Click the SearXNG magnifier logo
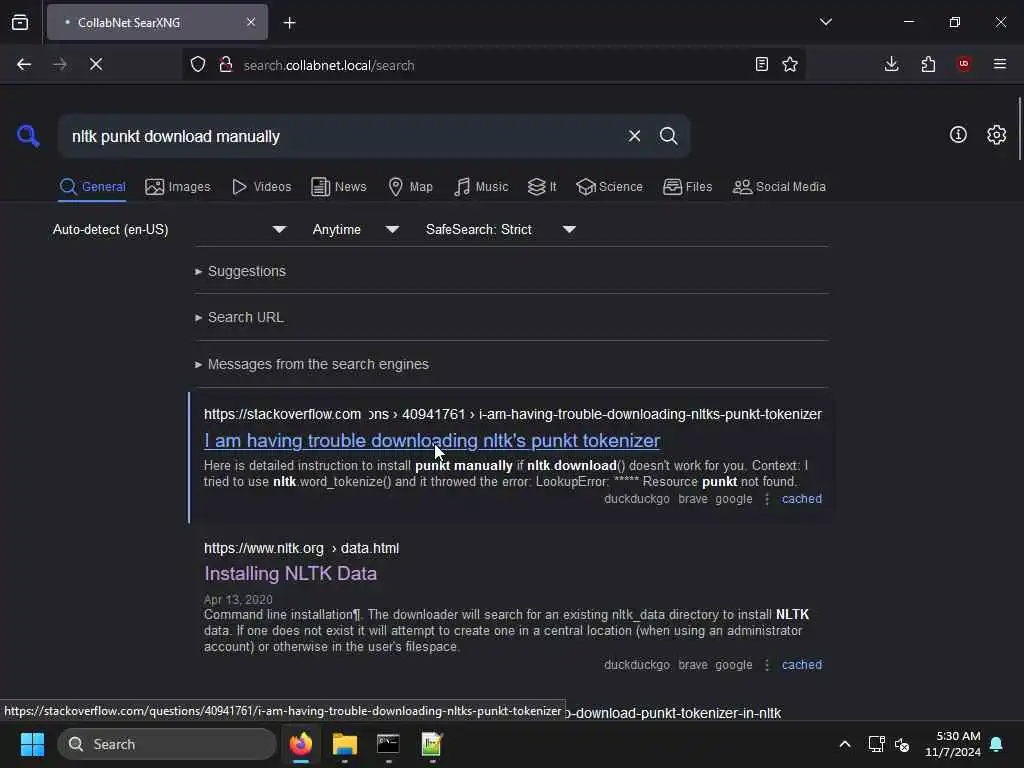Image resolution: width=1024 pixels, height=768 pixels. click(x=28, y=136)
